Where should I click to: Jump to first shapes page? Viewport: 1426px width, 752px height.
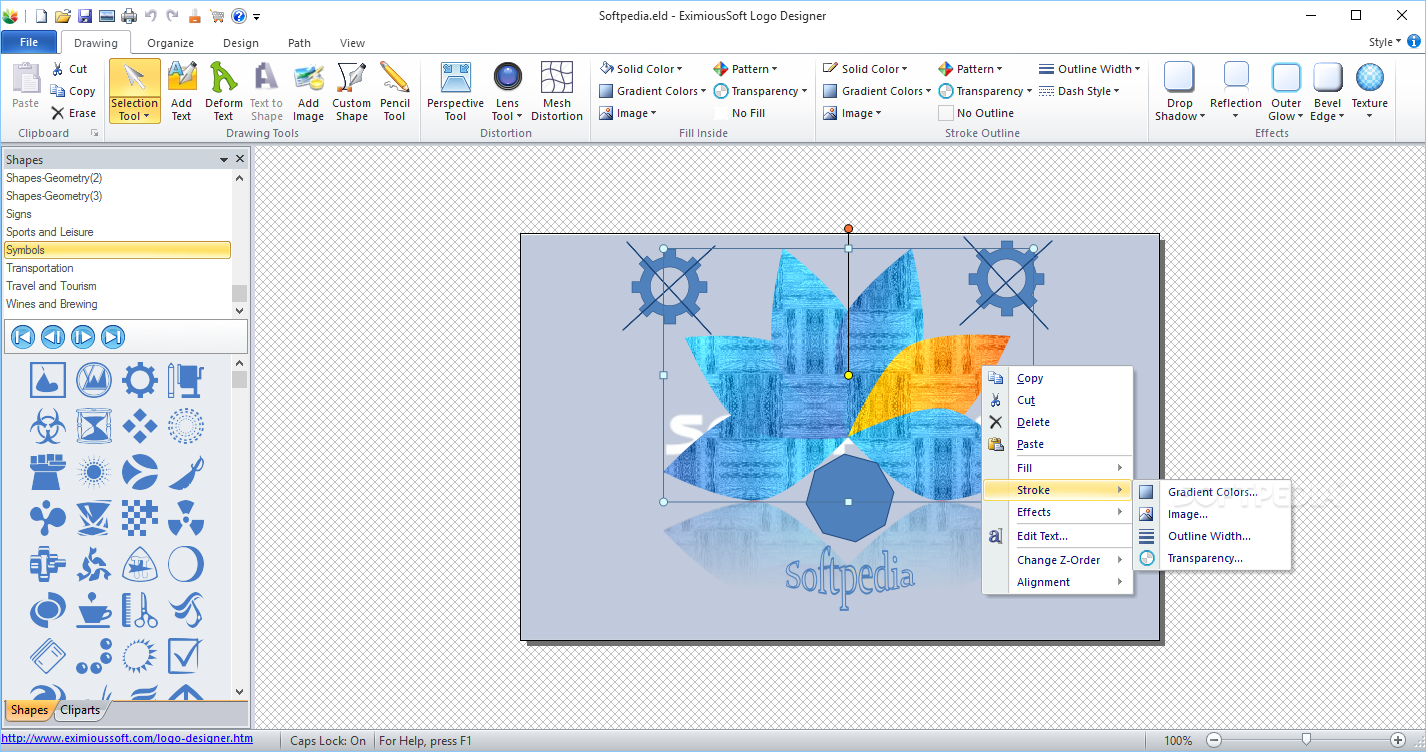click(x=23, y=337)
